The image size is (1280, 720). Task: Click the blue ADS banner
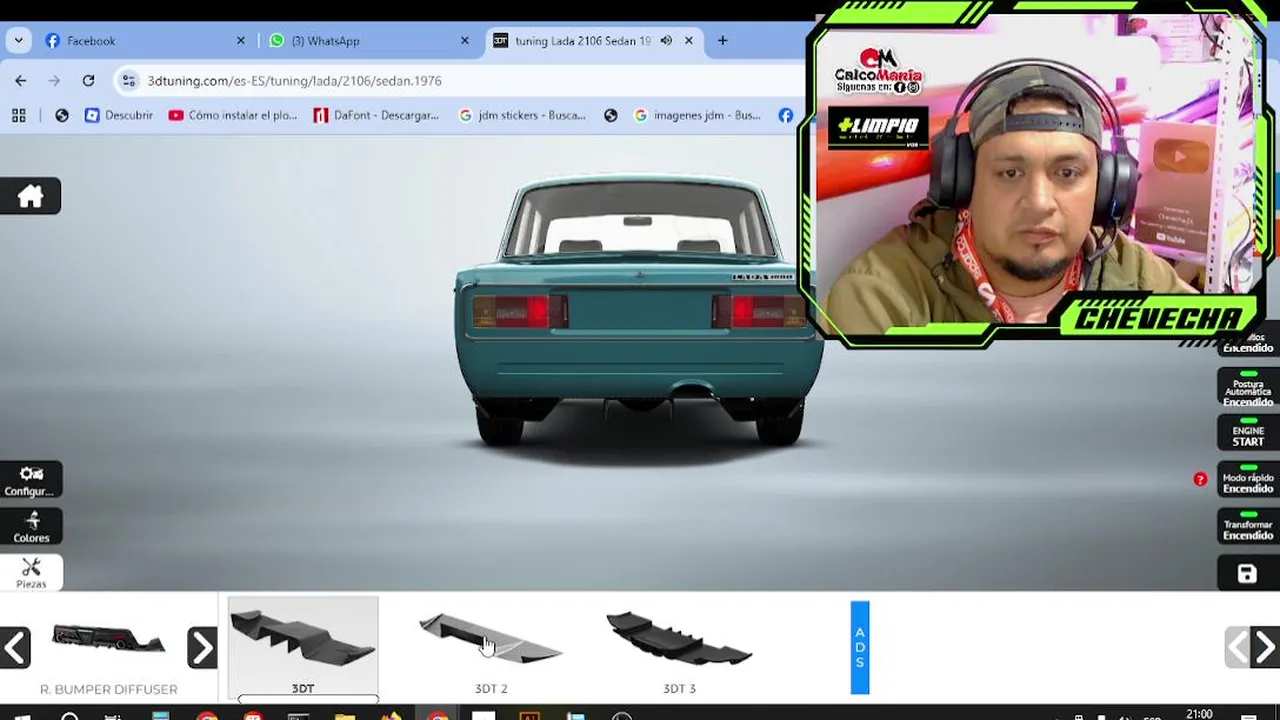pyautogui.click(x=860, y=647)
